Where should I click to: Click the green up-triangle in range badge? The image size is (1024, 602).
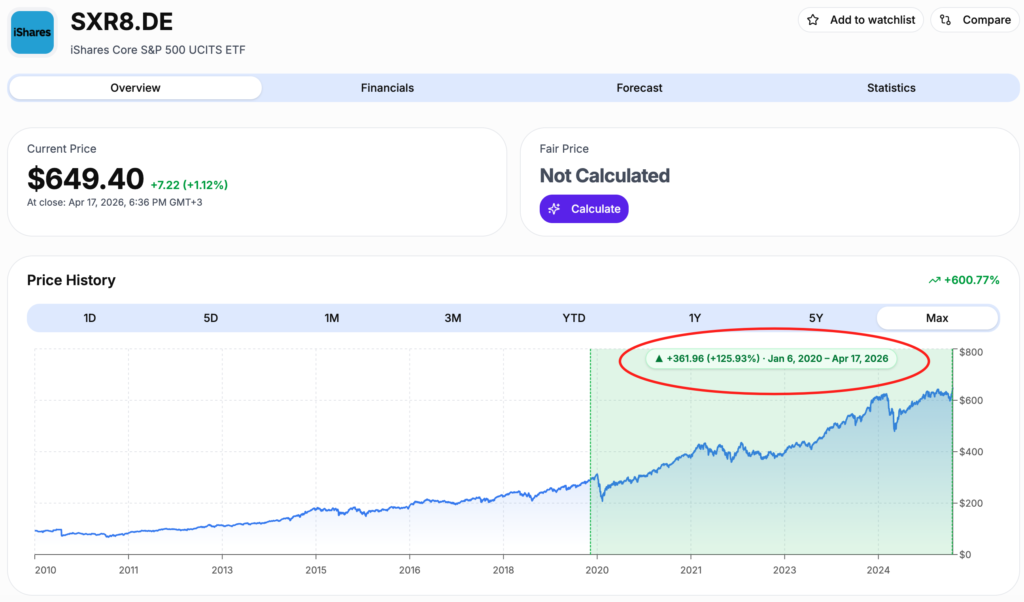pos(658,358)
